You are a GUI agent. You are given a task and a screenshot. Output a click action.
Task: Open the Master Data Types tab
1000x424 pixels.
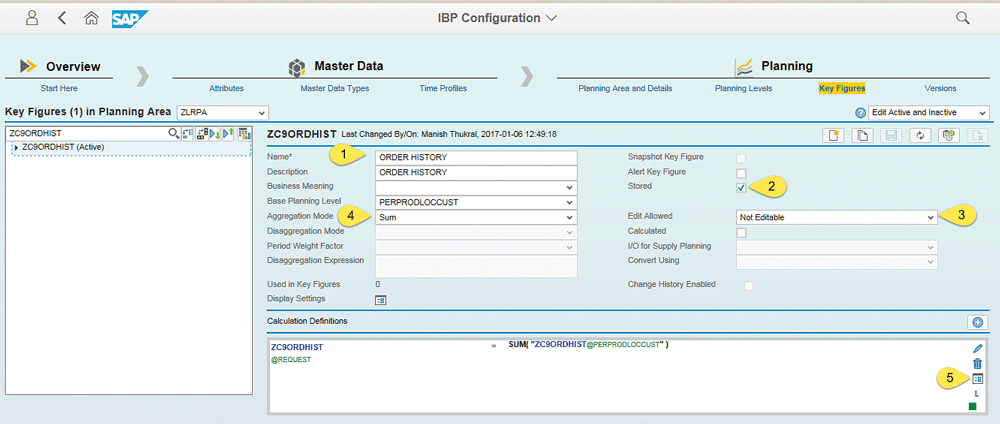click(x=335, y=89)
